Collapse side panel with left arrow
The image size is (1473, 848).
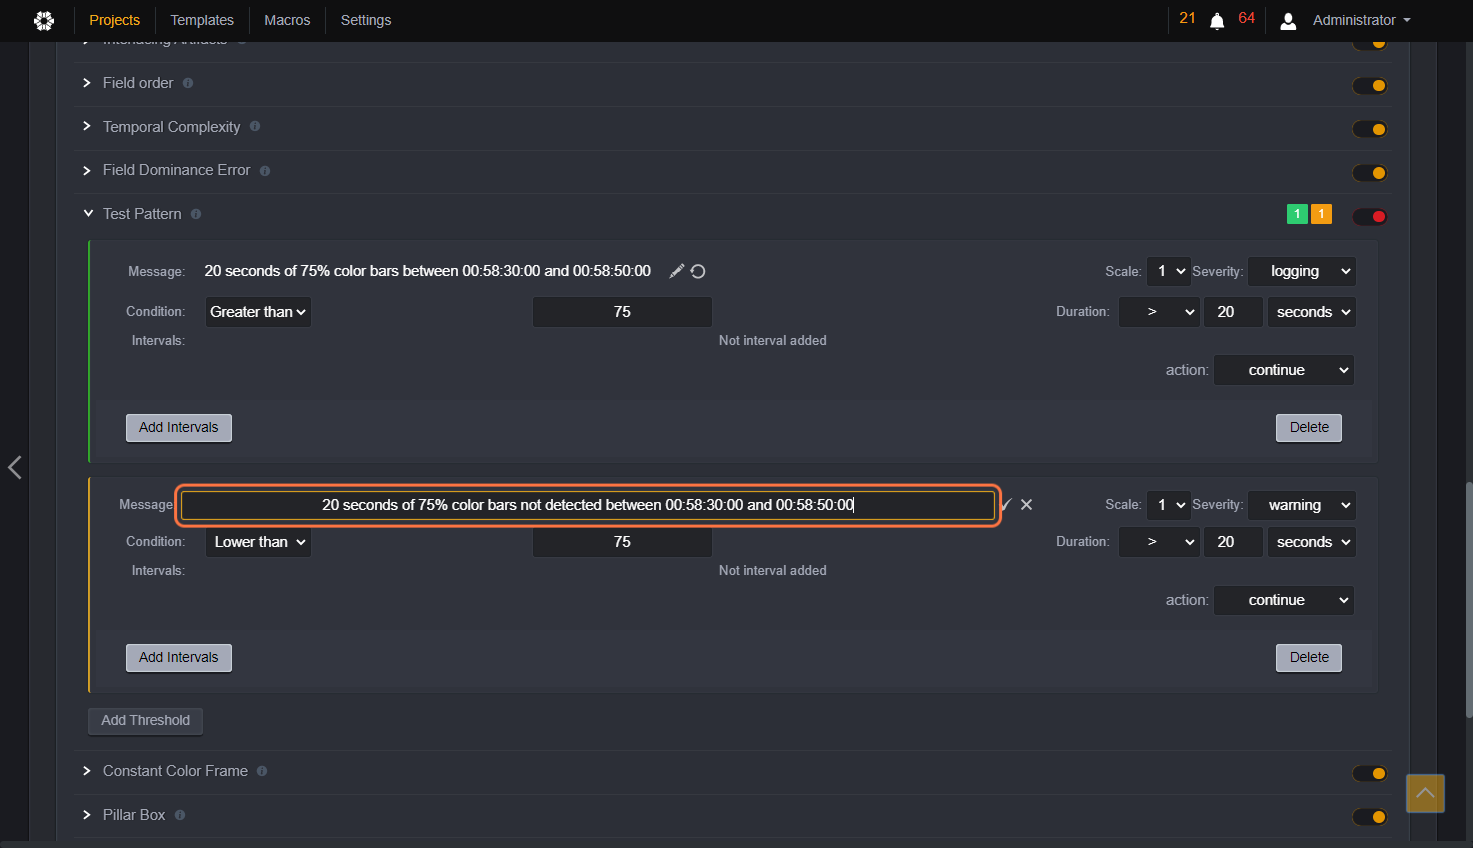[x=14, y=467]
